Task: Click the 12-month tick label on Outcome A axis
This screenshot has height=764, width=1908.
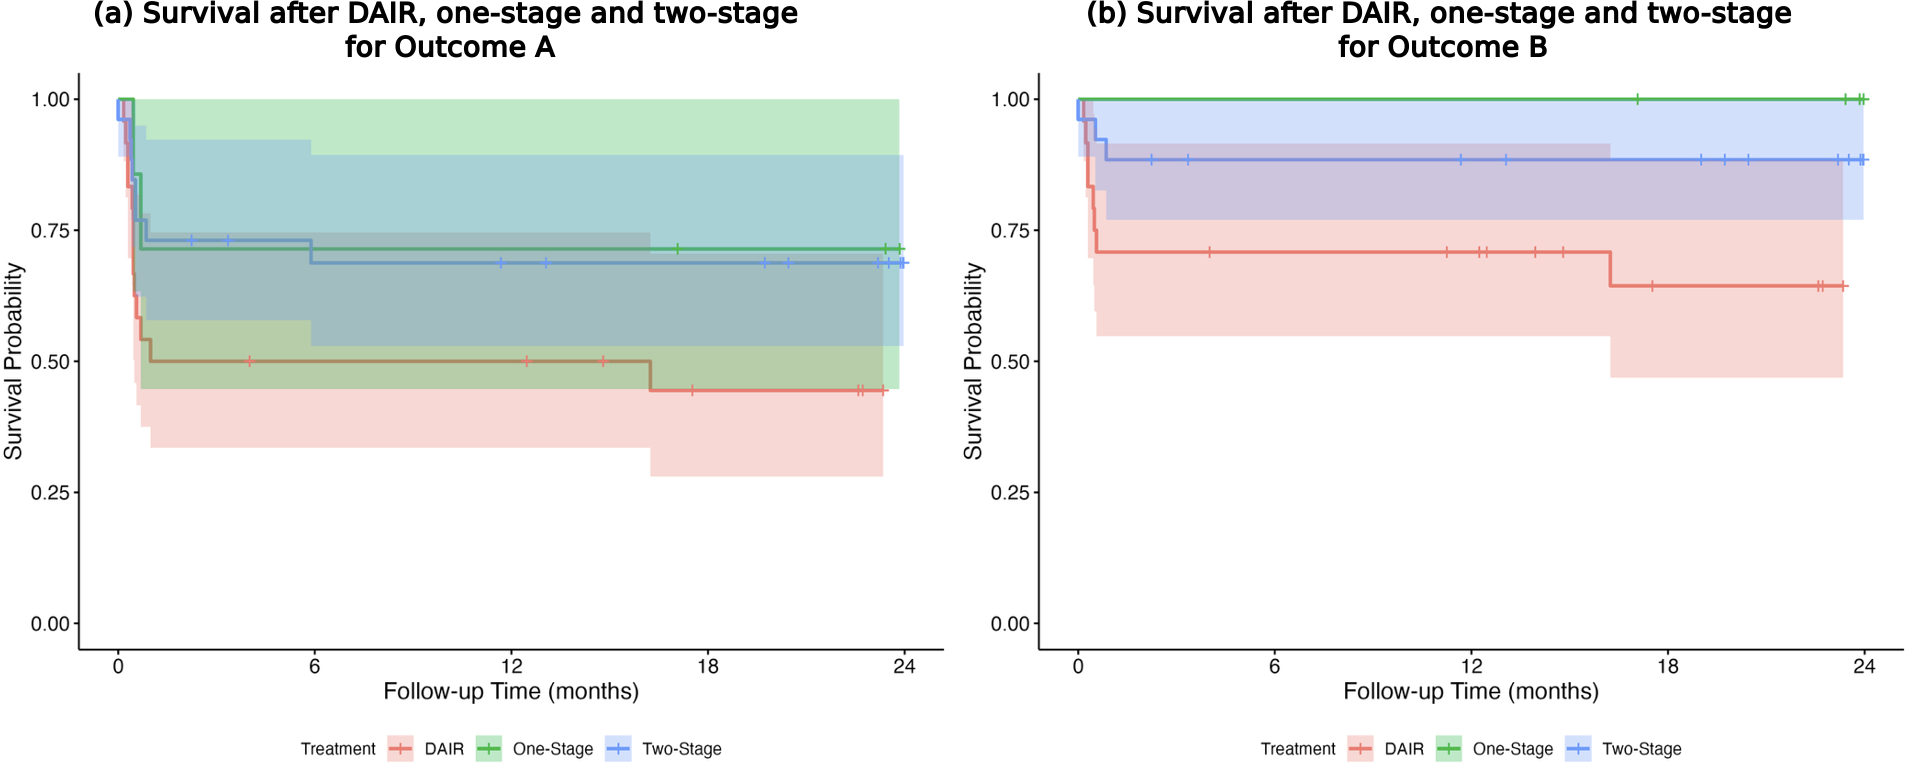Action: (511, 666)
